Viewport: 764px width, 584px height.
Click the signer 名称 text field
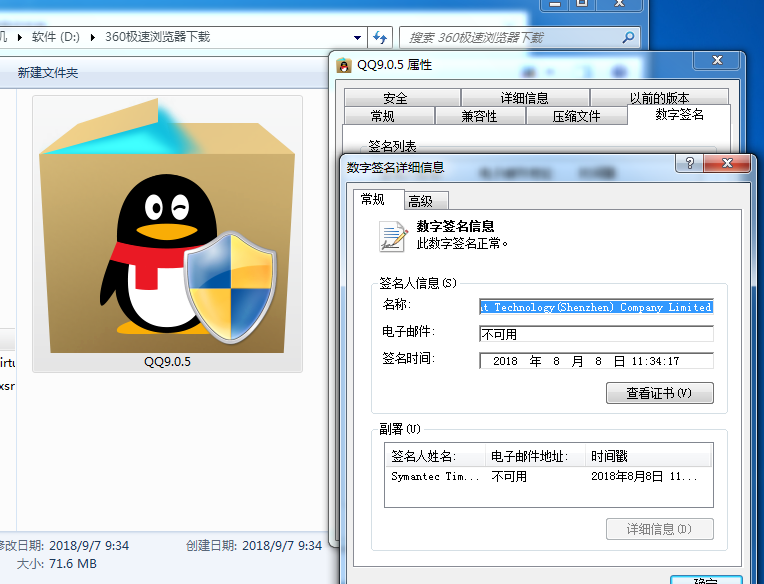coord(596,307)
